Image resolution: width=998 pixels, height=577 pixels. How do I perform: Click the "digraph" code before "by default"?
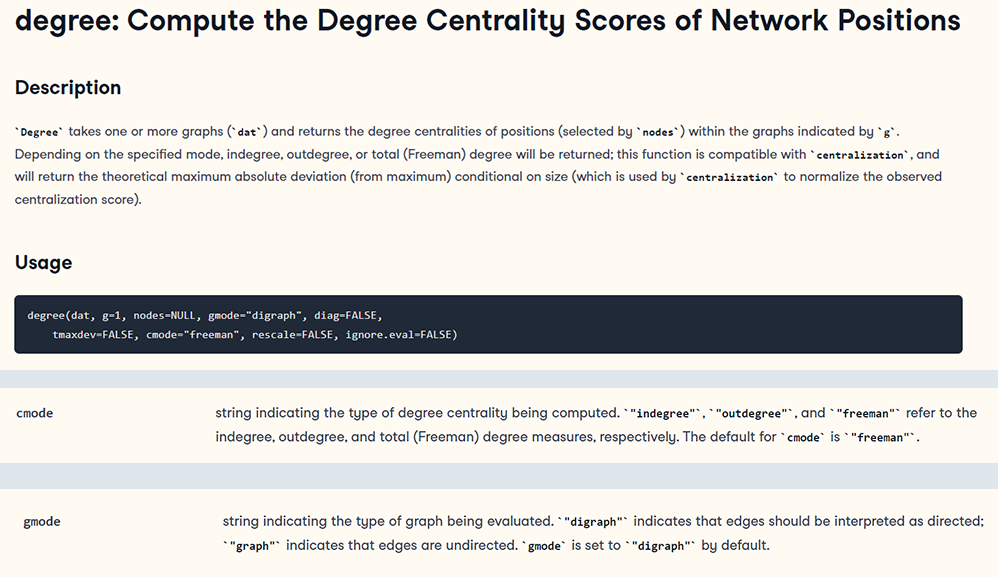(659, 546)
